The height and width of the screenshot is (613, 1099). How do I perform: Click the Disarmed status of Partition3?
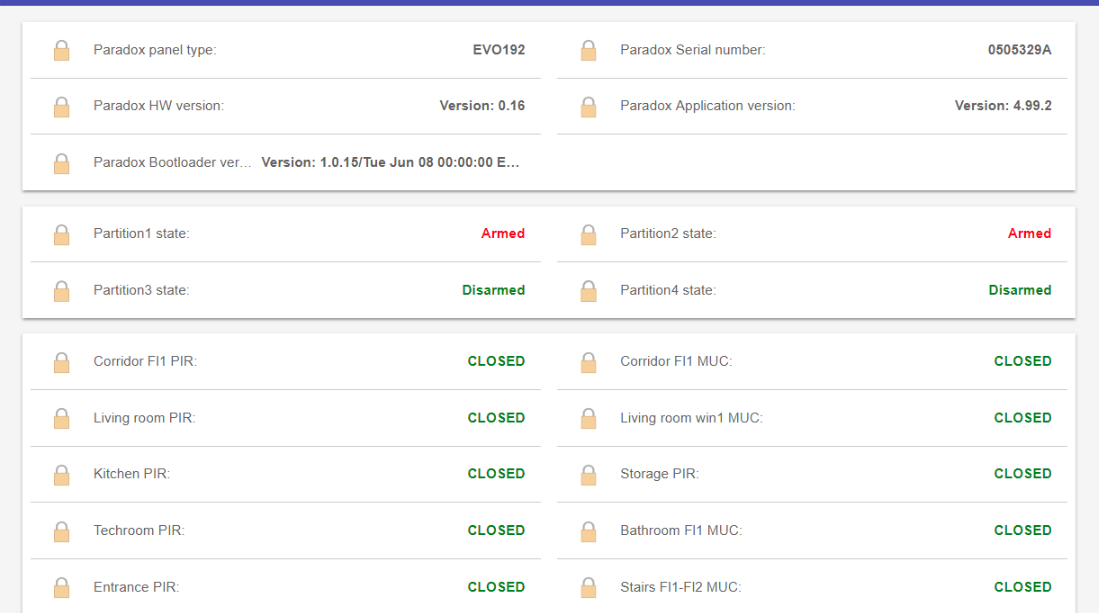(493, 291)
